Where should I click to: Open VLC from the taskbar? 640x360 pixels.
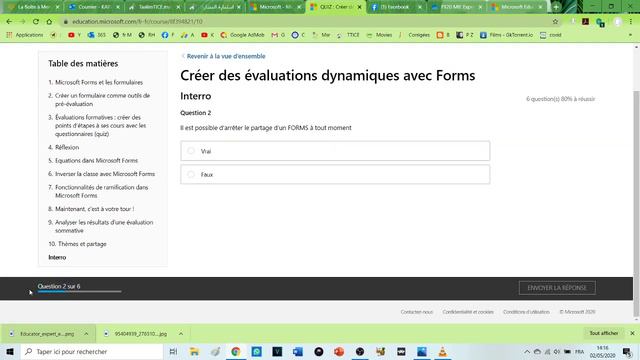(x=442, y=351)
